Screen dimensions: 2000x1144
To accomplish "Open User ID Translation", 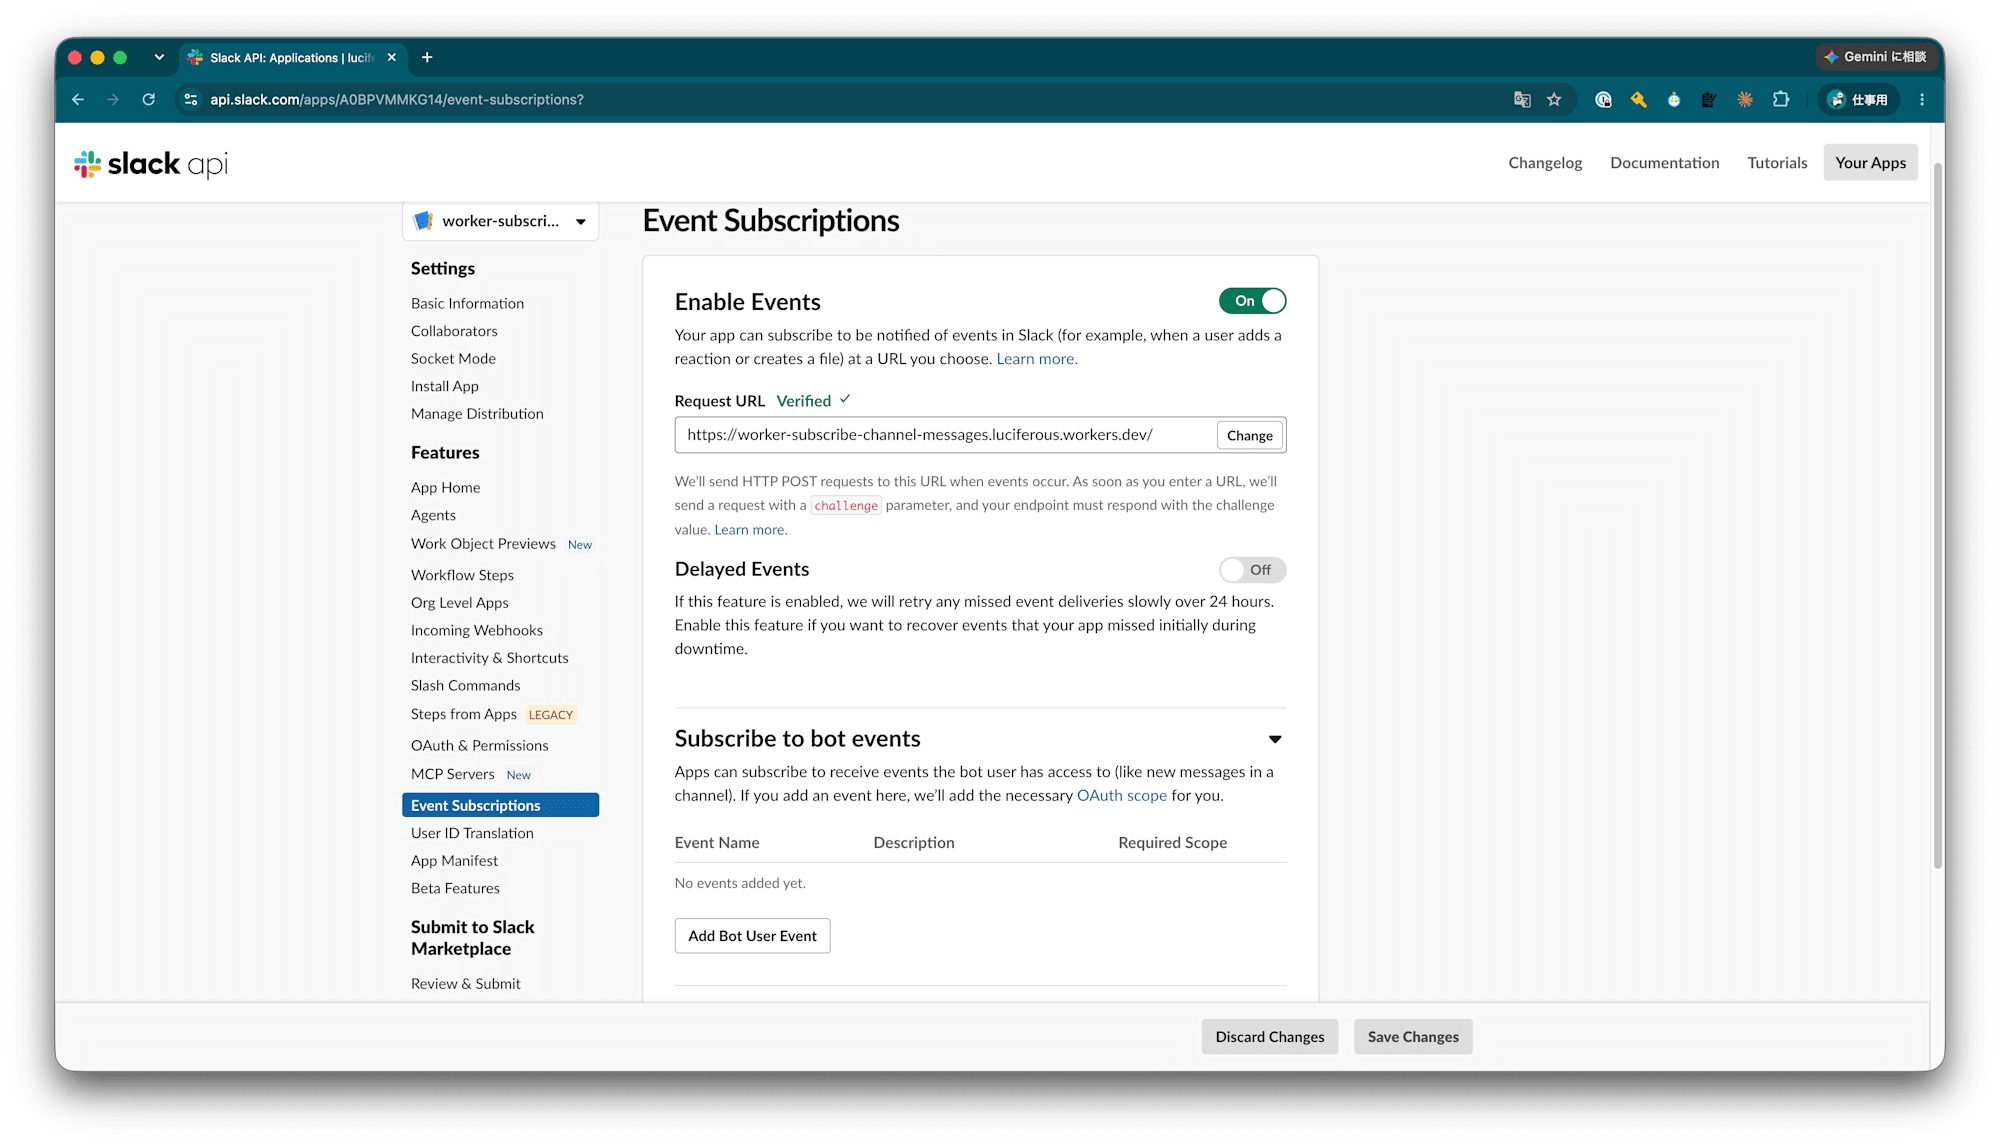I will click(x=472, y=833).
